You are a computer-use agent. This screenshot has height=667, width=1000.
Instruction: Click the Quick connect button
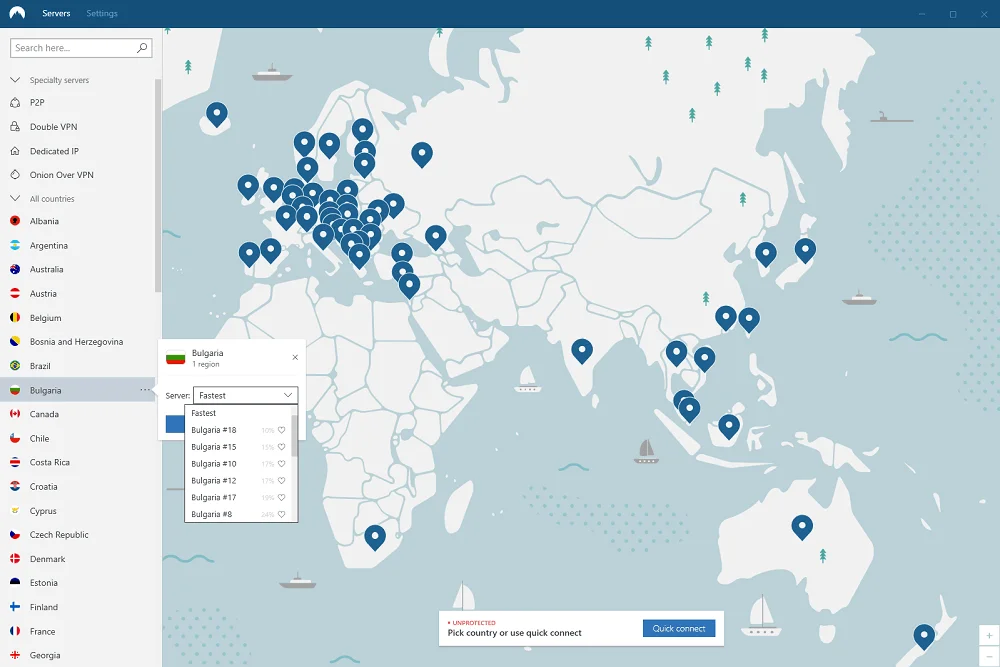[679, 629]
